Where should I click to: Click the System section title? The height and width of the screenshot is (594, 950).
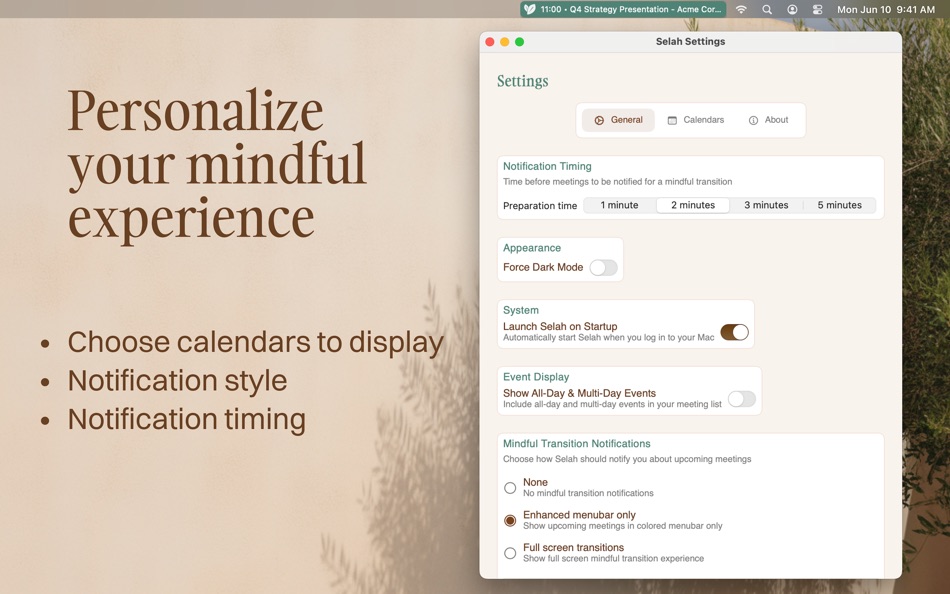tap(520, 310)
